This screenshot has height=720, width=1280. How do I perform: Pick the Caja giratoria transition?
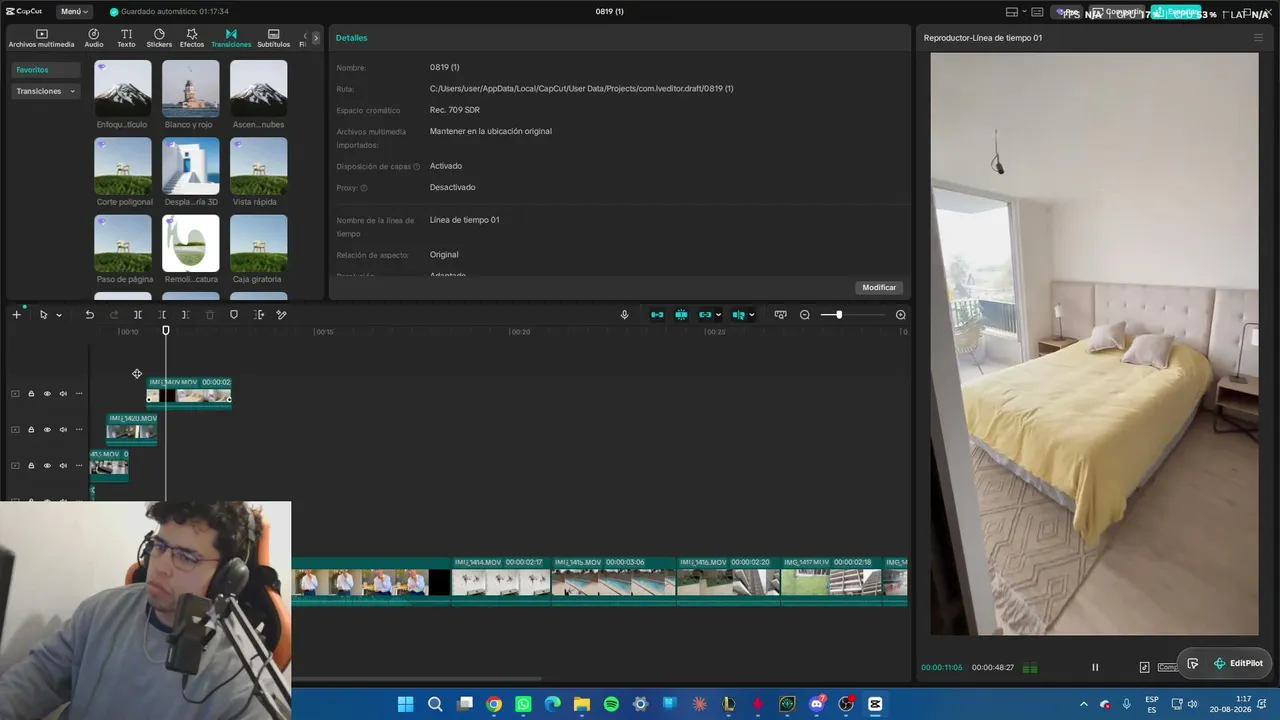(258, 249)
